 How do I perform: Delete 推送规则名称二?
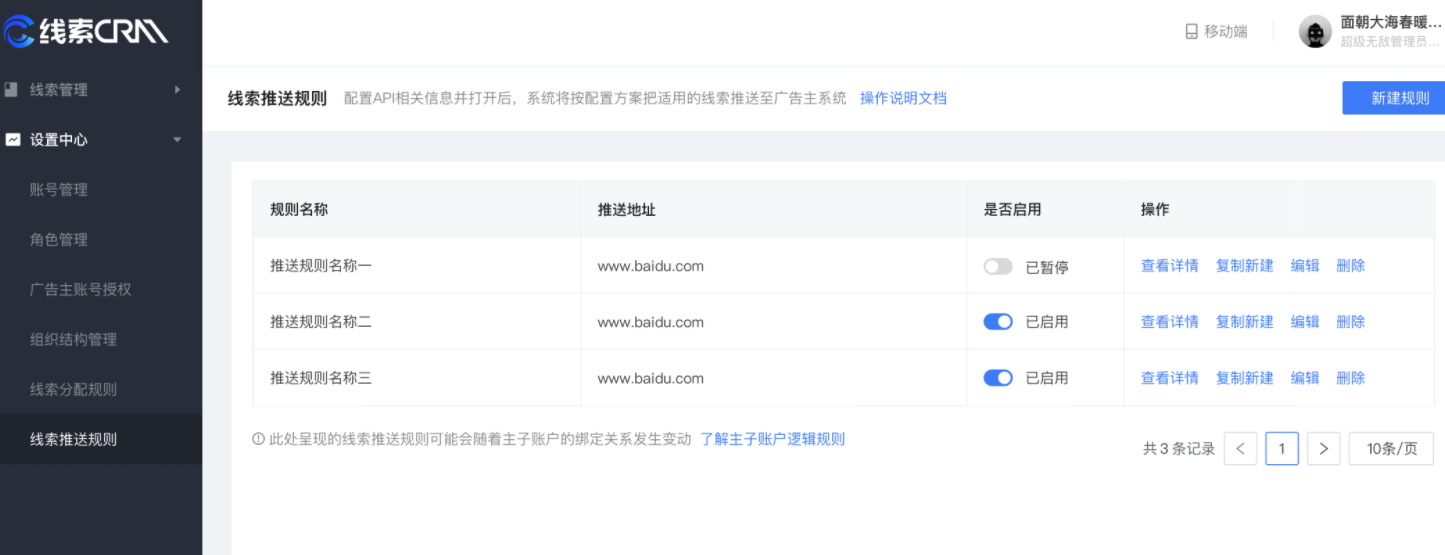point(1350,322)
